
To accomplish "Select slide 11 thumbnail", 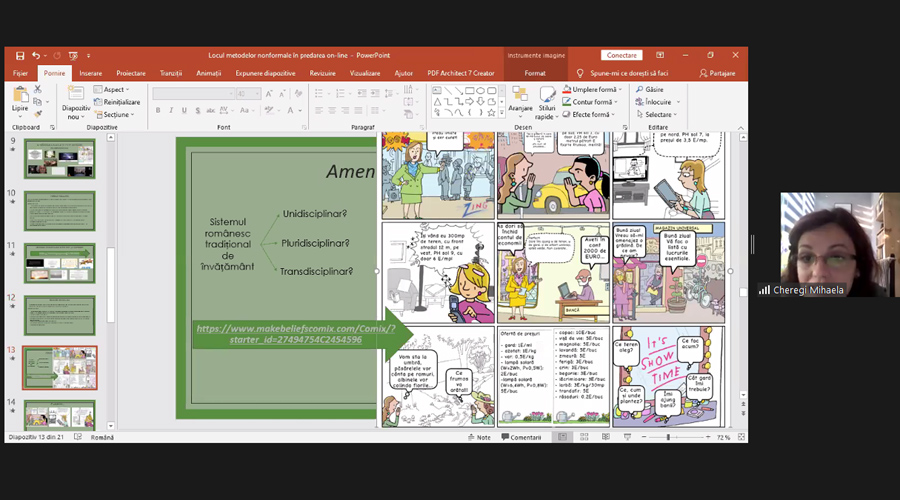I will point(60,263).
